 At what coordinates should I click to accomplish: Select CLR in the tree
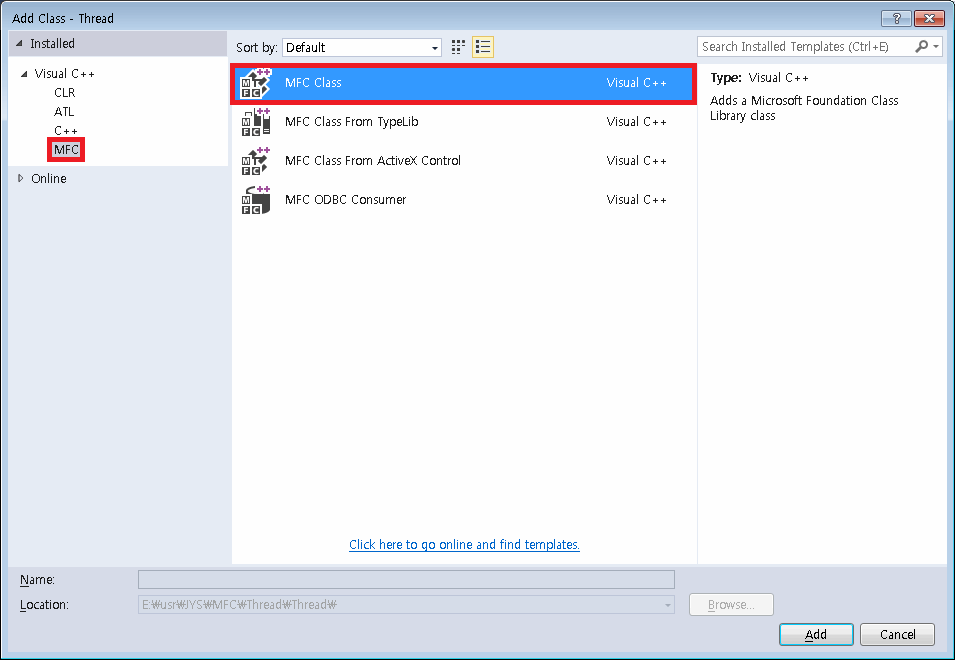pos(65,93)
